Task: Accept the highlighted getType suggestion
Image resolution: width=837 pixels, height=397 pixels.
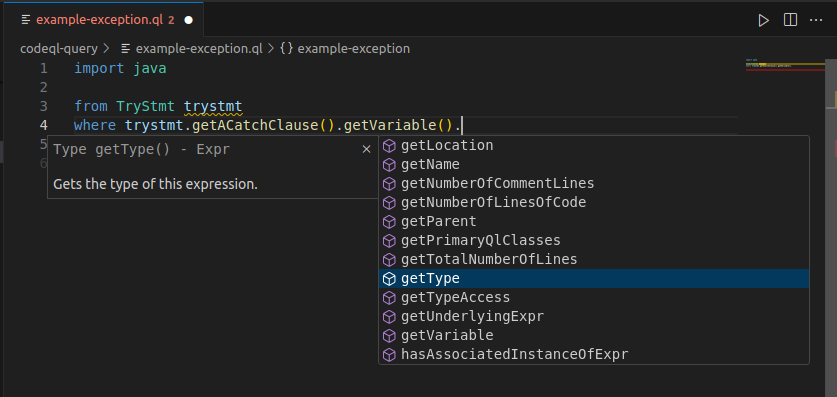Action: (x=594, y=279)
